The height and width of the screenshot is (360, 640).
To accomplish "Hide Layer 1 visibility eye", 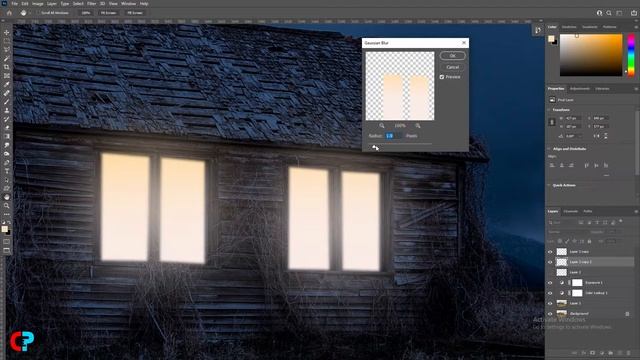I will click(550, 303).
